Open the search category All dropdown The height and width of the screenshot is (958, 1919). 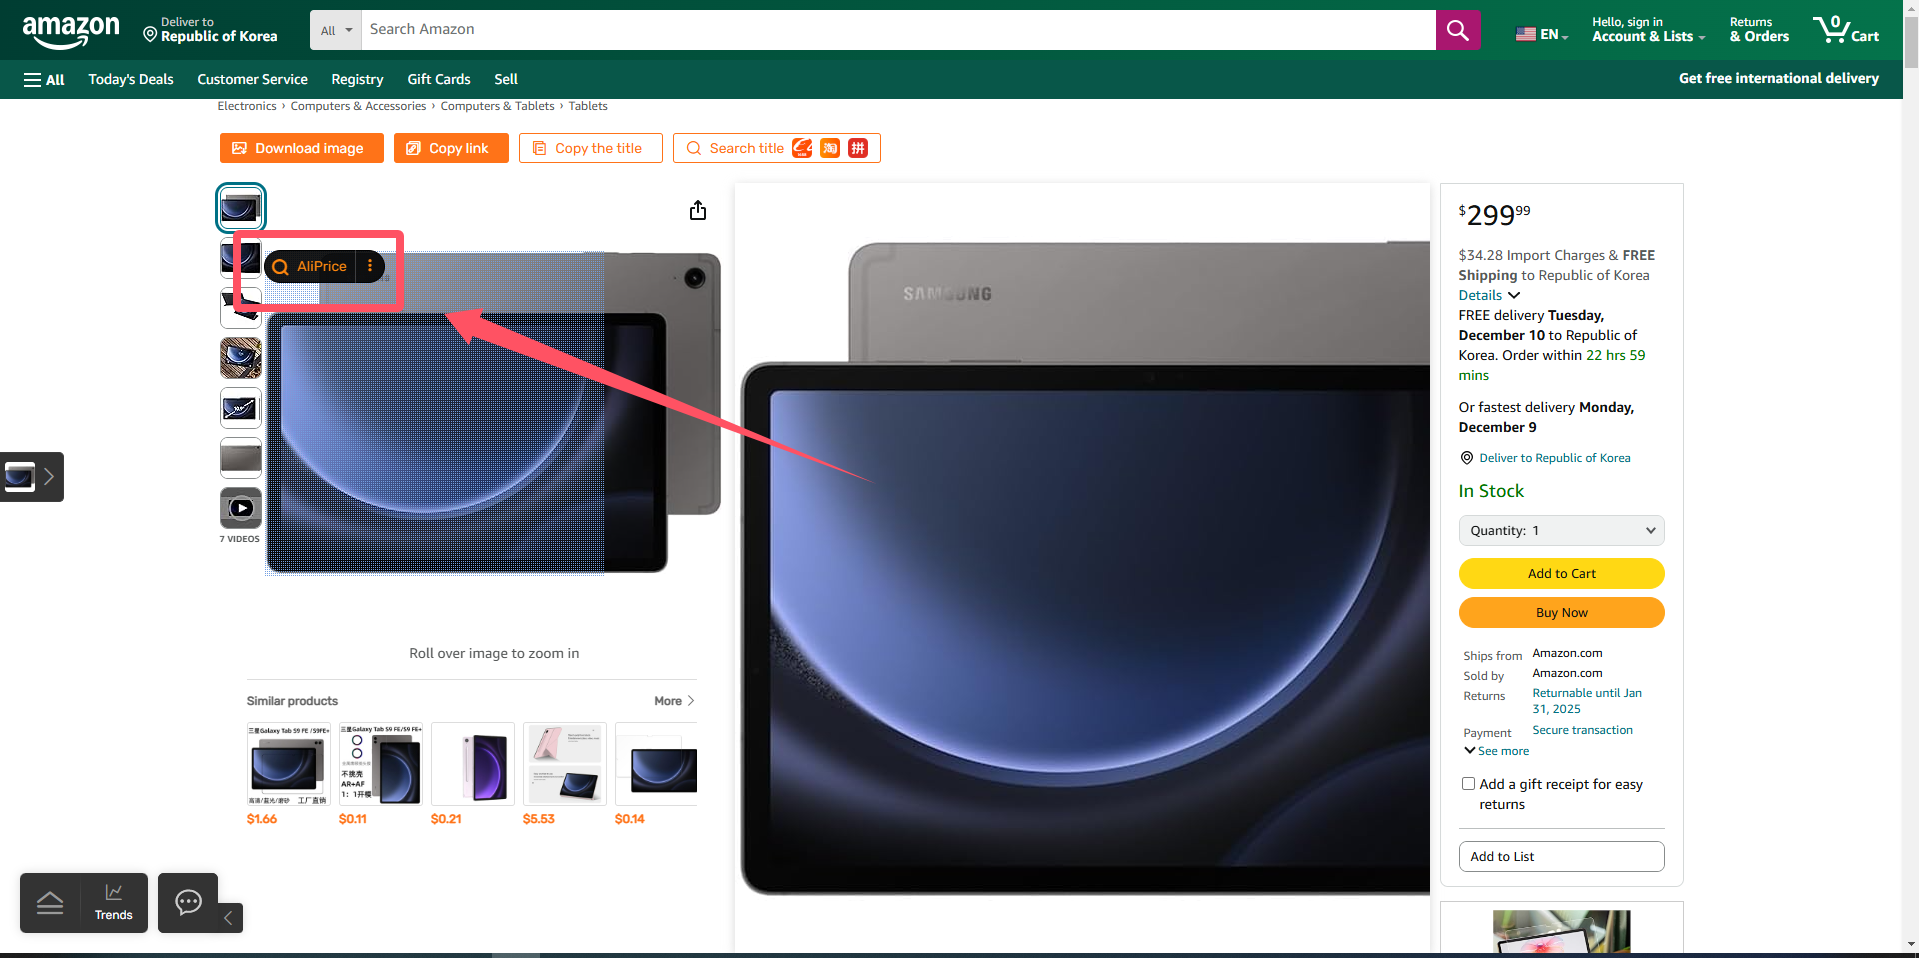click(336, 30)
